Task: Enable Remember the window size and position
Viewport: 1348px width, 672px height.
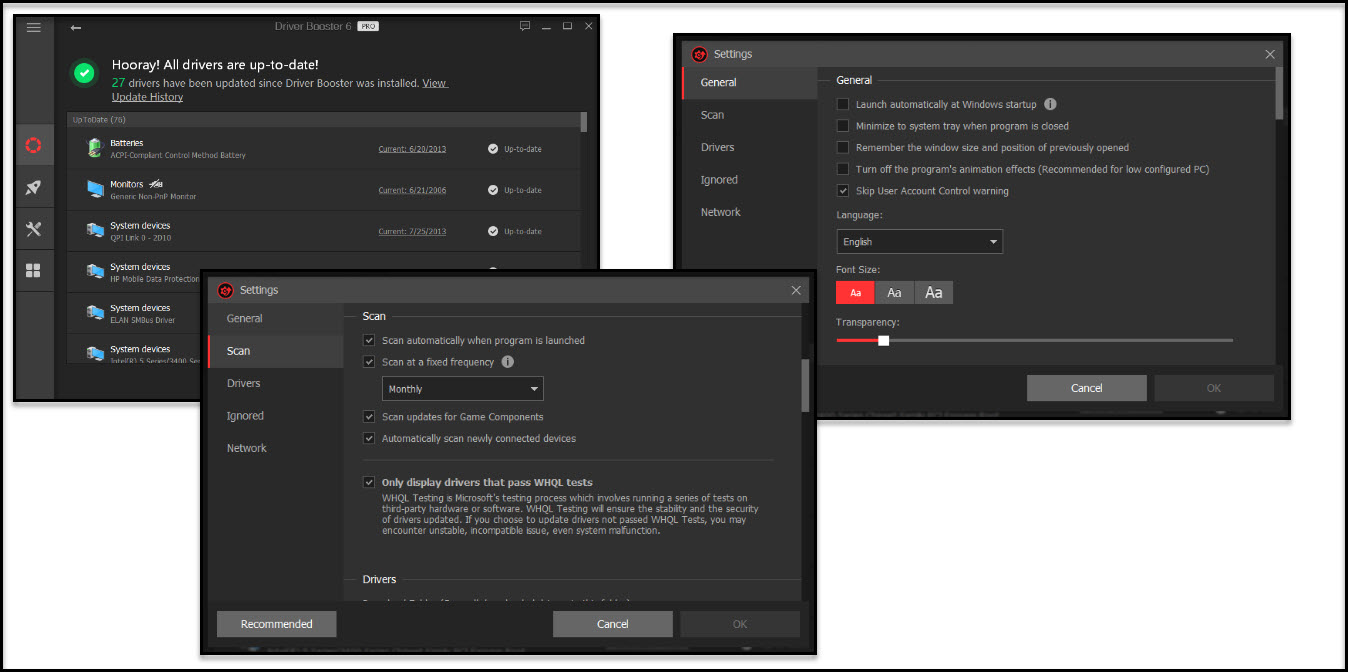Action: point(843,148)
